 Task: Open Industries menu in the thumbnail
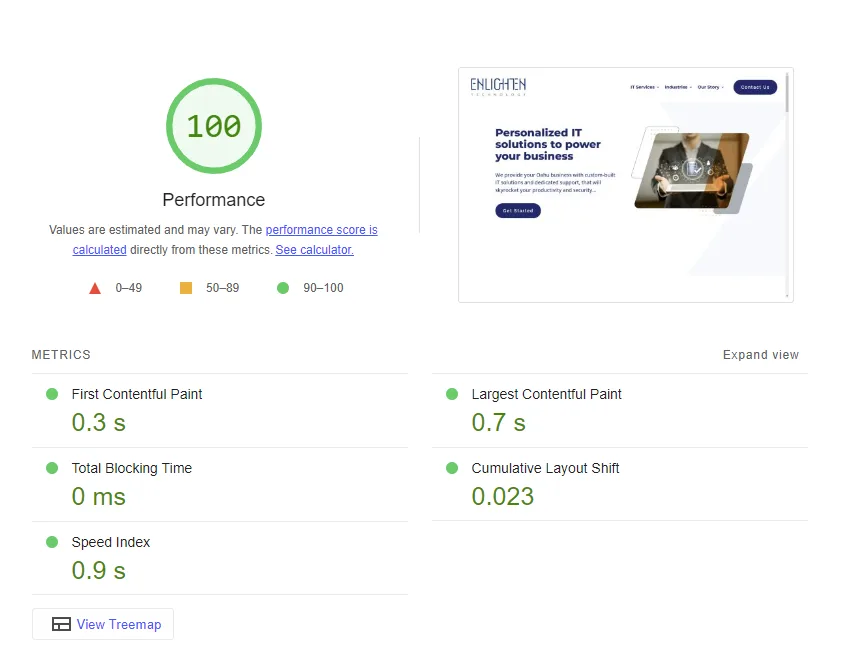678,87
